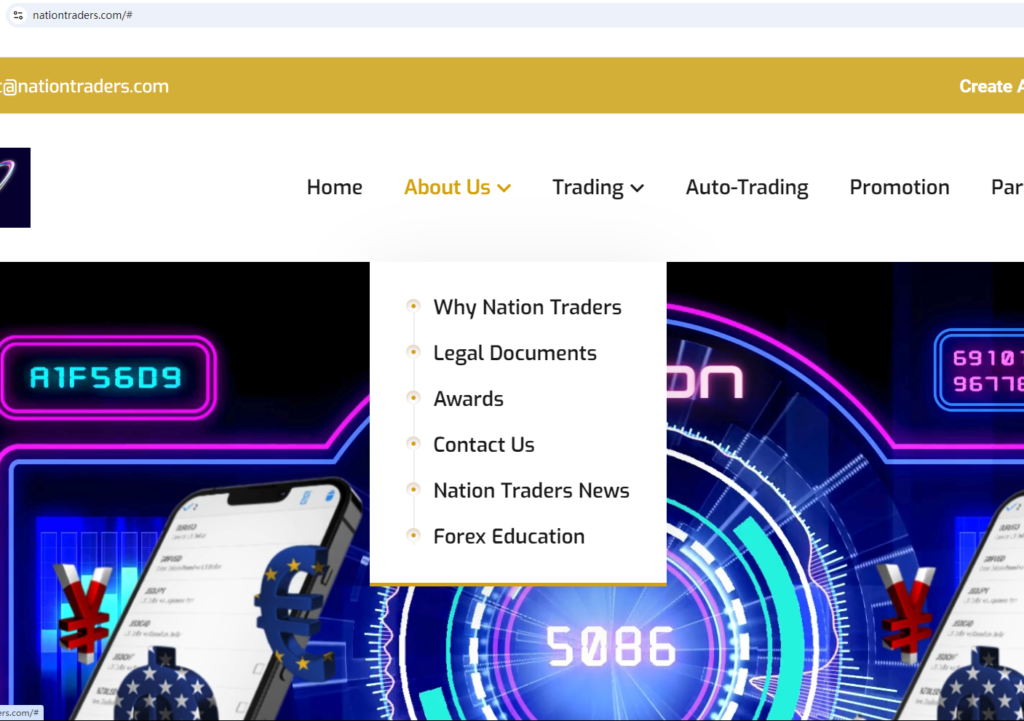Click bullet icon next to Awards
Screen dimensions: 1024x721
413,397
